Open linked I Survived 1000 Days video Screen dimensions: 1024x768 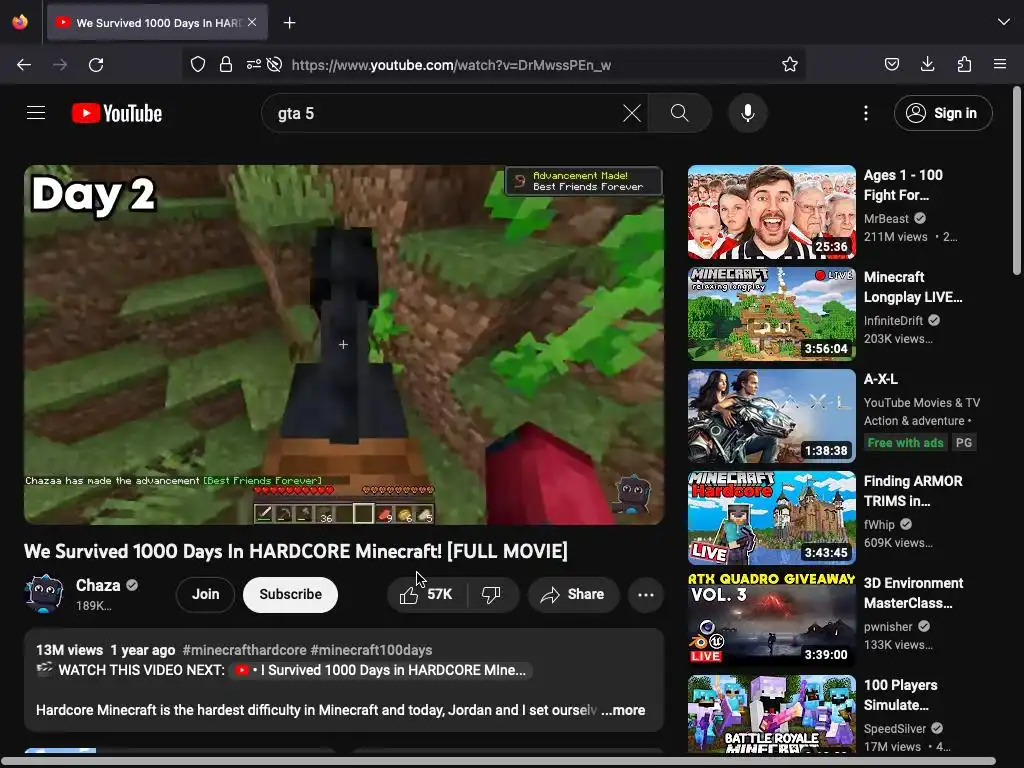pos(381,670)
